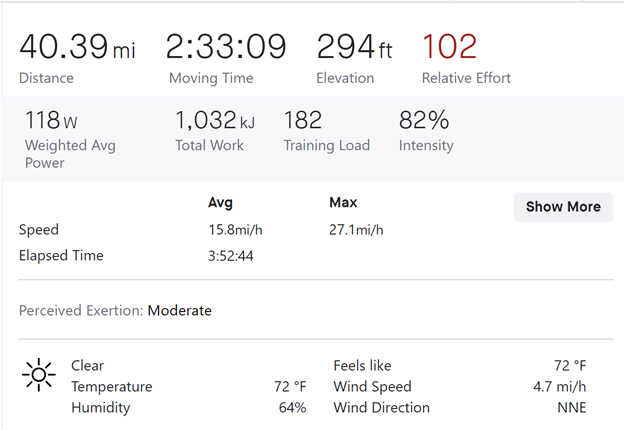Viewport: 624px width, 430px height.
Task: Click the Moderate perceived exertion value
Action: click(x=180, y=310)
